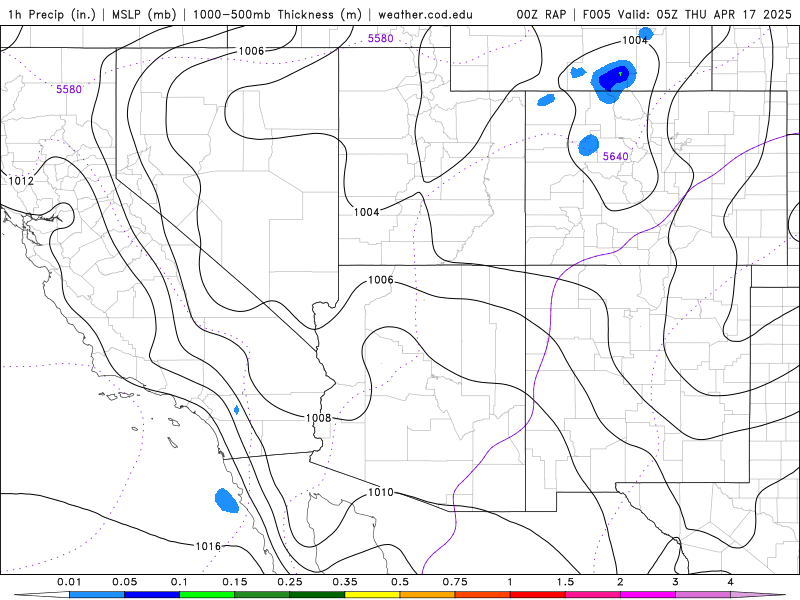This screenshot has height=600, width=800.
Task: Click the 5580 thickness label at upper left
Action: 69,89
